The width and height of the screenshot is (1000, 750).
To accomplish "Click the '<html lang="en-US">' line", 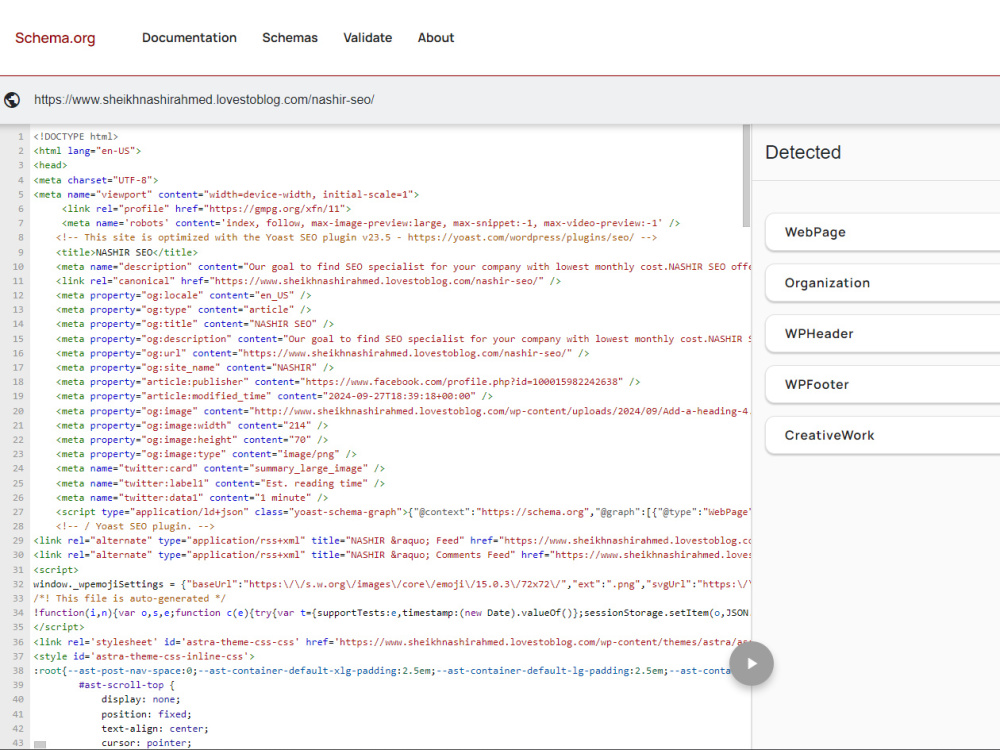I will click(x=87, y=151).
